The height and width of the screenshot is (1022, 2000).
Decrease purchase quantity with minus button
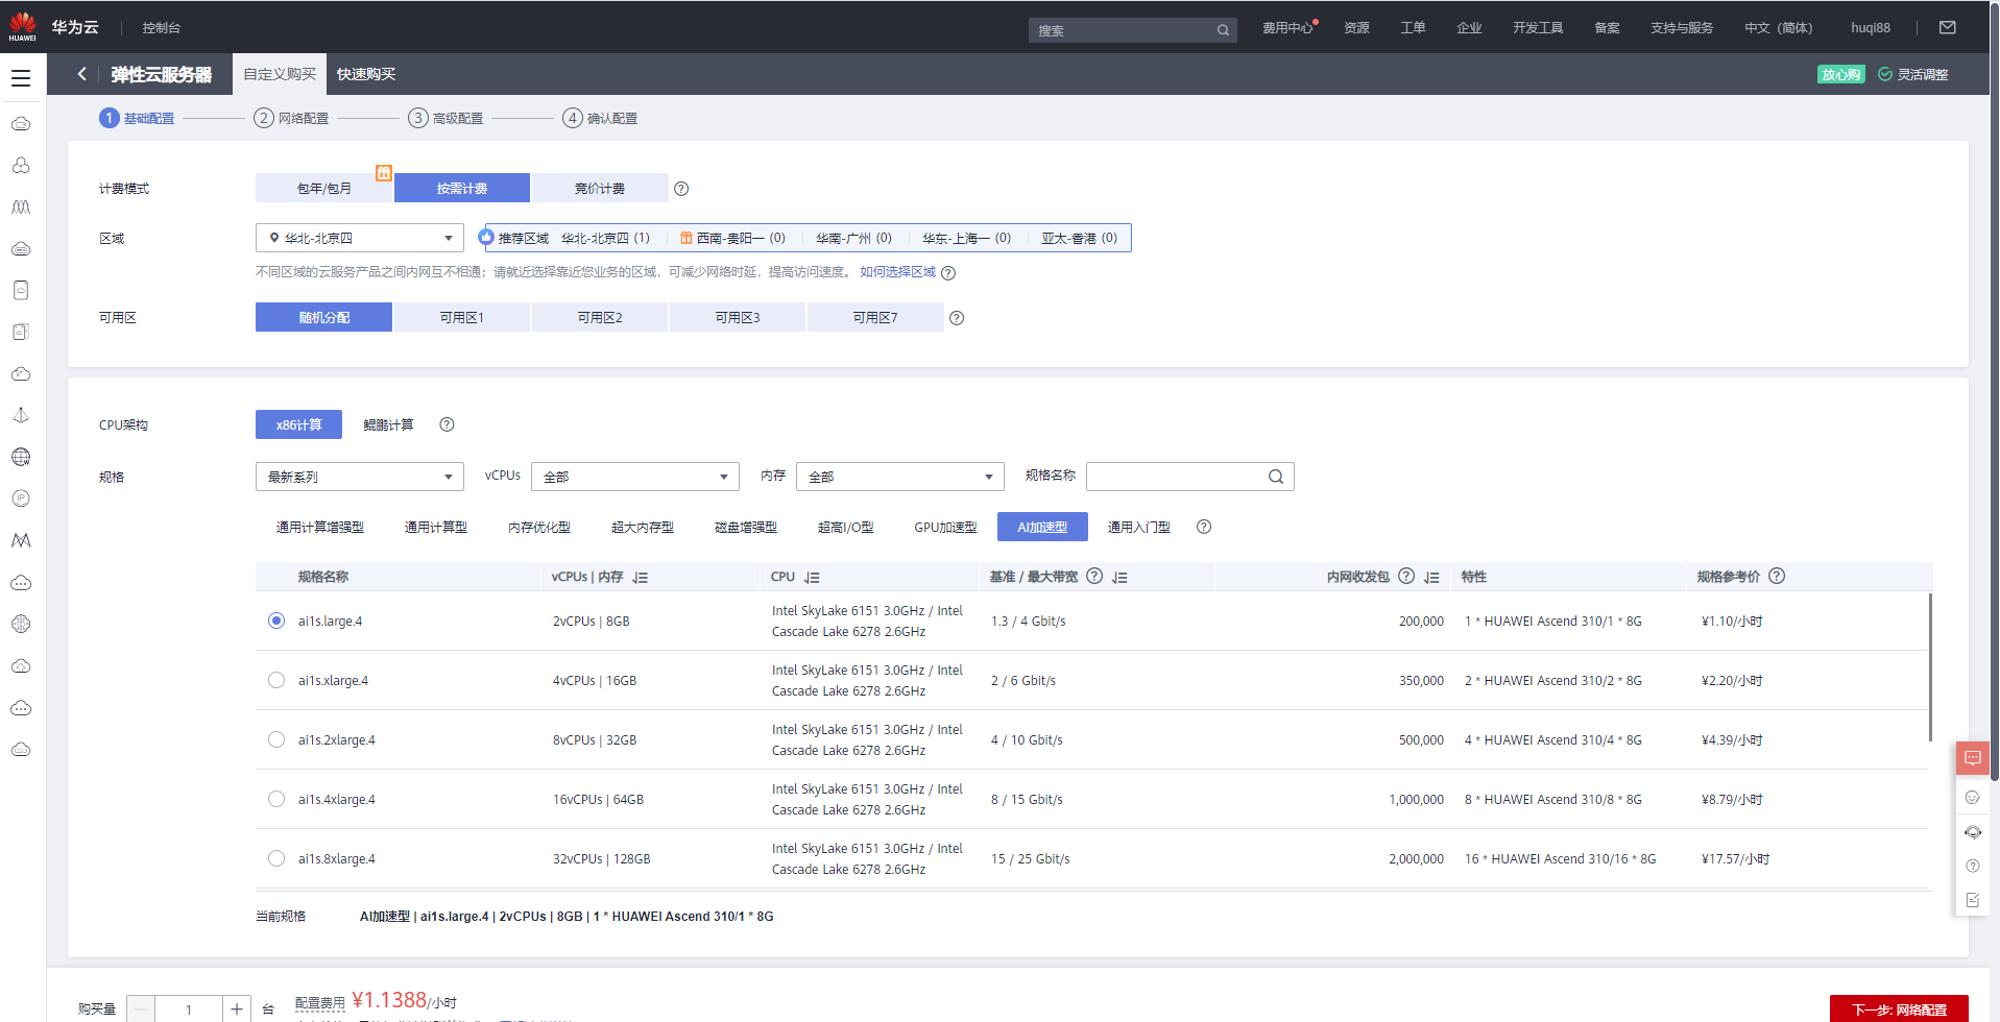tap(141, 1009)
